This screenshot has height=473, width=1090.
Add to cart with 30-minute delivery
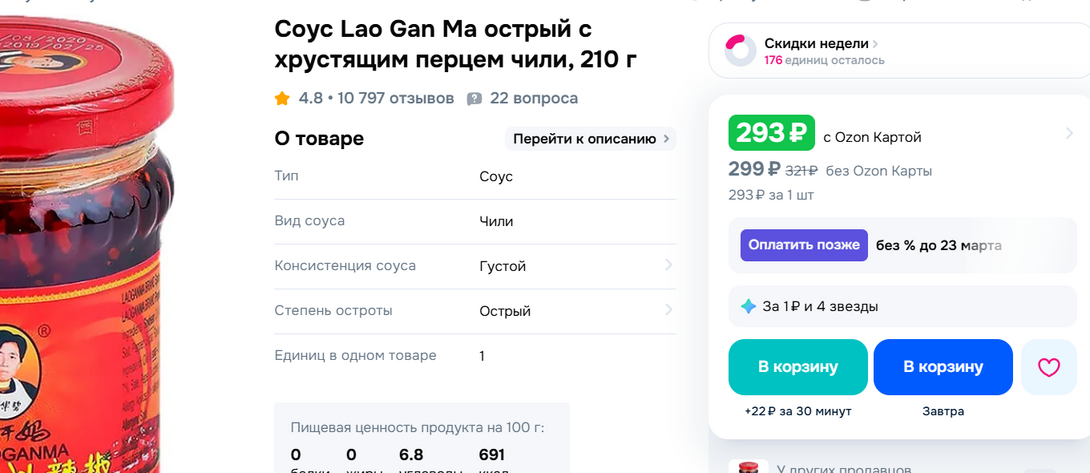[x=797, y=367]
